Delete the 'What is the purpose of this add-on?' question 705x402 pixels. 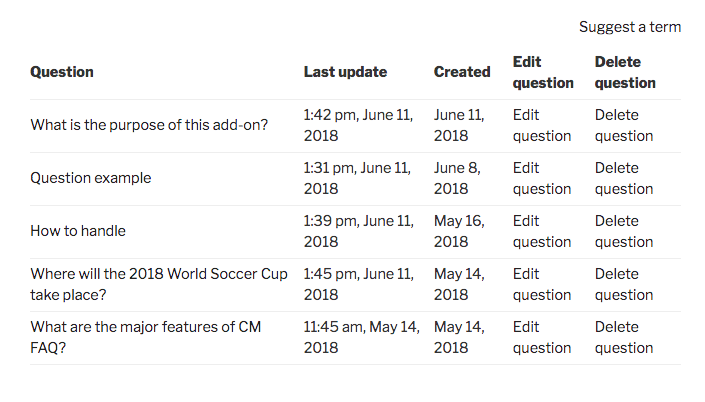tap(623, 125)
